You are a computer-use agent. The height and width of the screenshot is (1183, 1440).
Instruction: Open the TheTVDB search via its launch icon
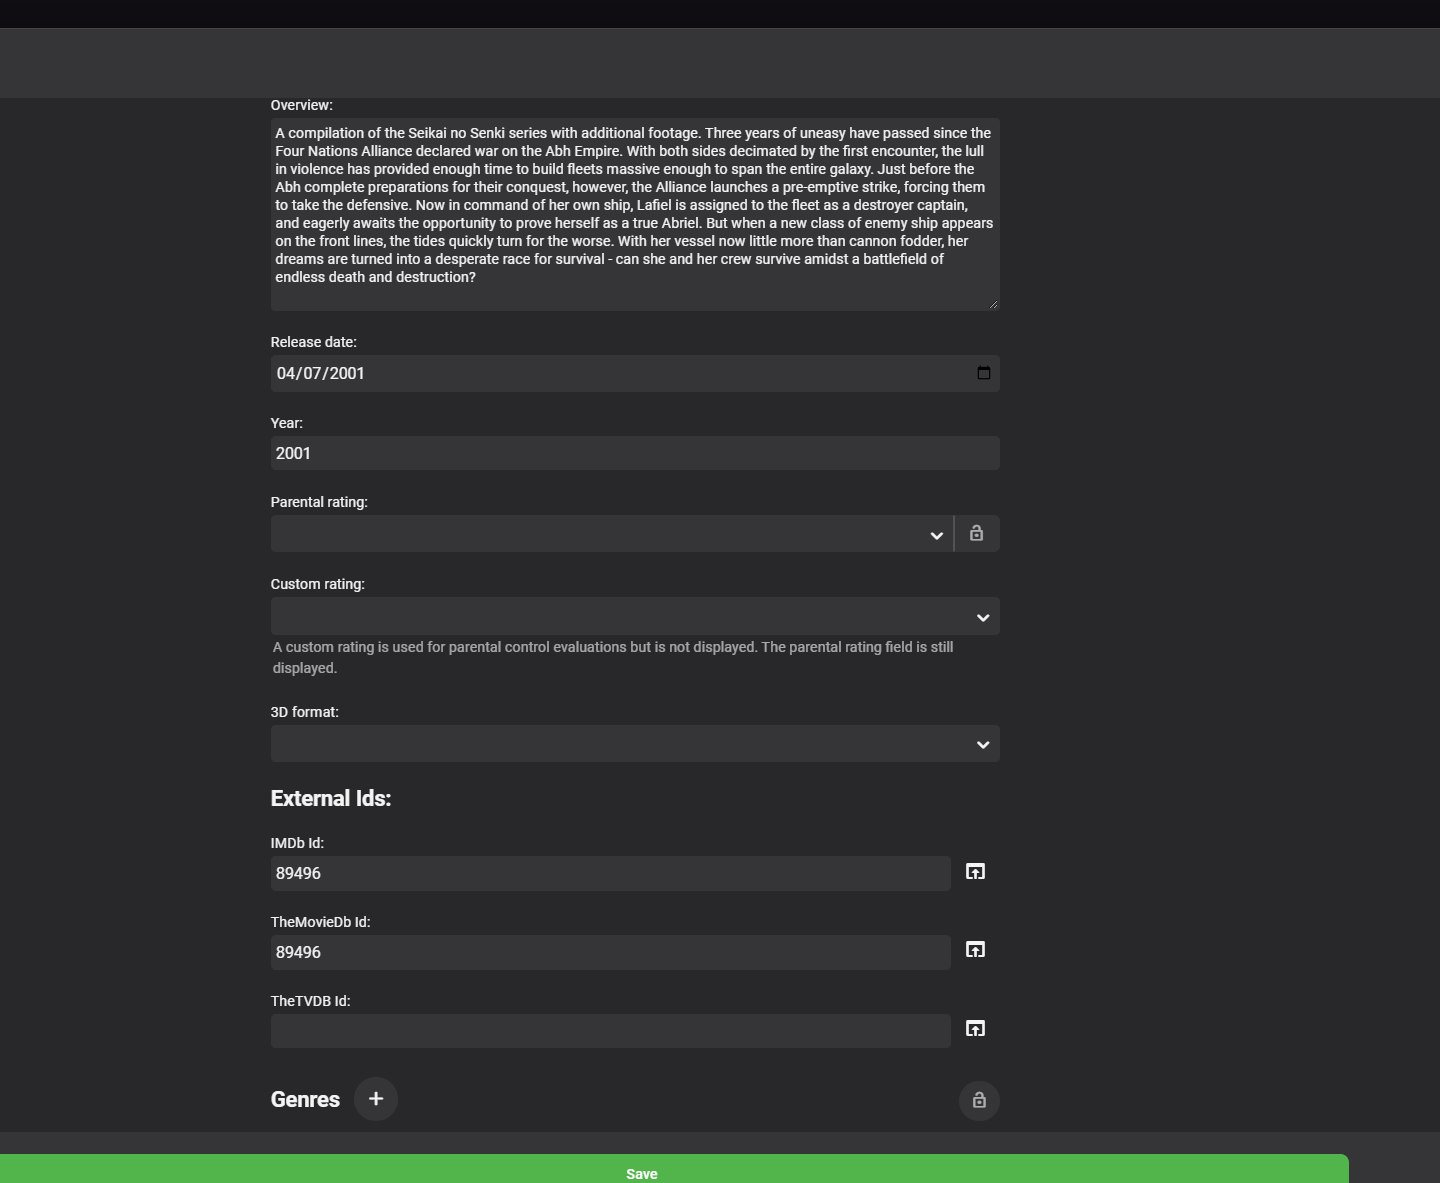click(x=975, y=1028)
